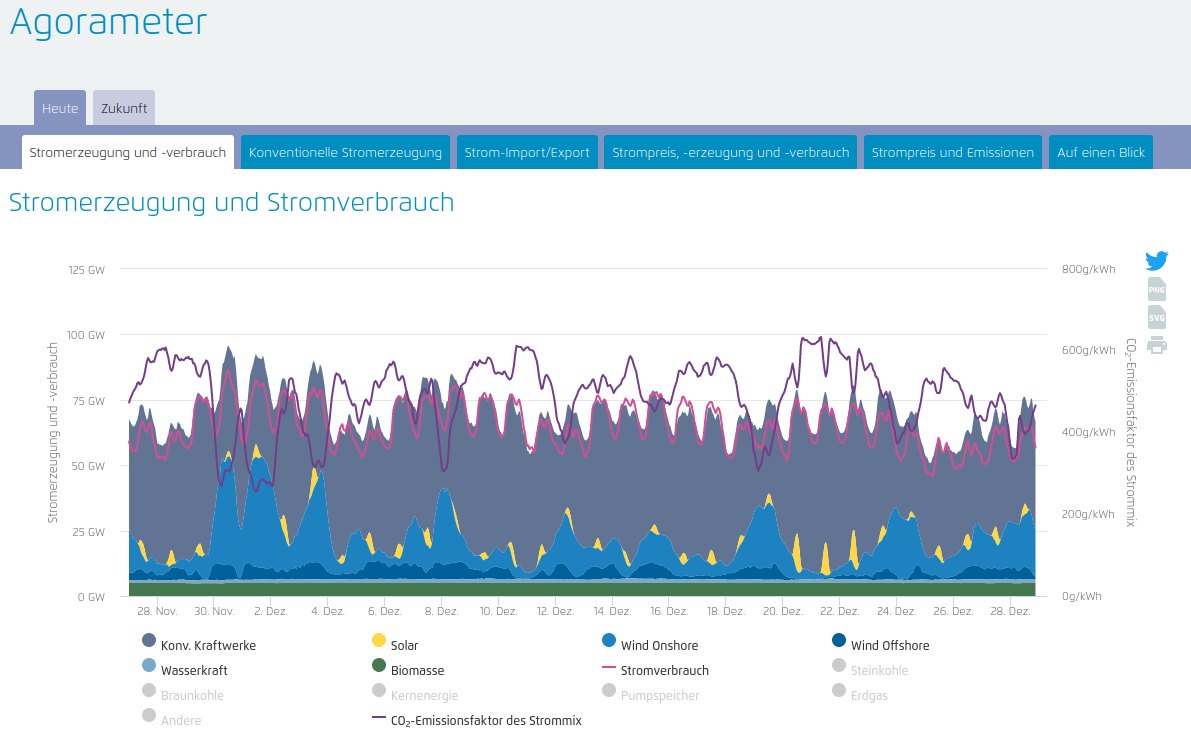Click the 75 GW axis label
Viewport: 1191px width, 744px height.
tap(89, 401)
